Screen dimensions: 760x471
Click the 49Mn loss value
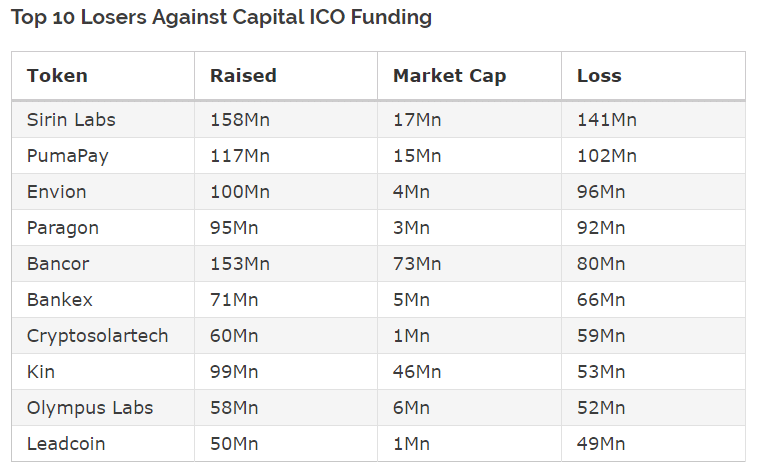coord(601,444)
